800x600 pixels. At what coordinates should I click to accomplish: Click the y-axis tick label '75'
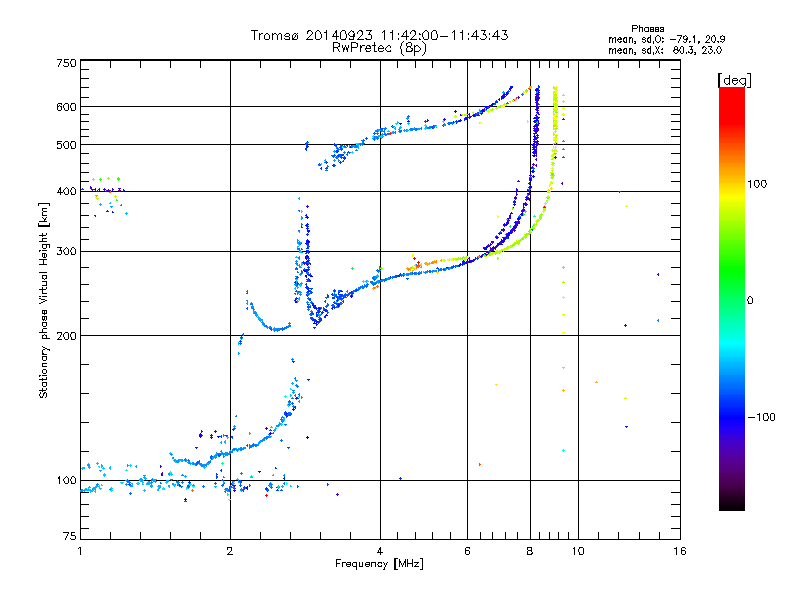[x=70, y=536]
